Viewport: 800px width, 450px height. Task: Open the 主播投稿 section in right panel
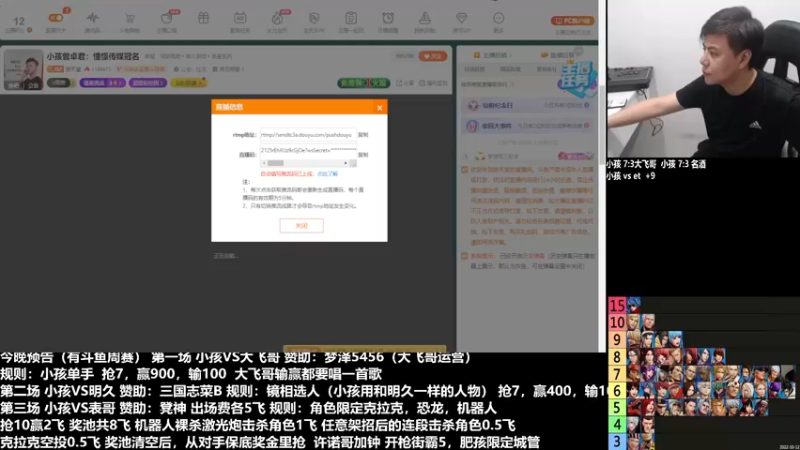pyautogui.click(x=493, y=55)
